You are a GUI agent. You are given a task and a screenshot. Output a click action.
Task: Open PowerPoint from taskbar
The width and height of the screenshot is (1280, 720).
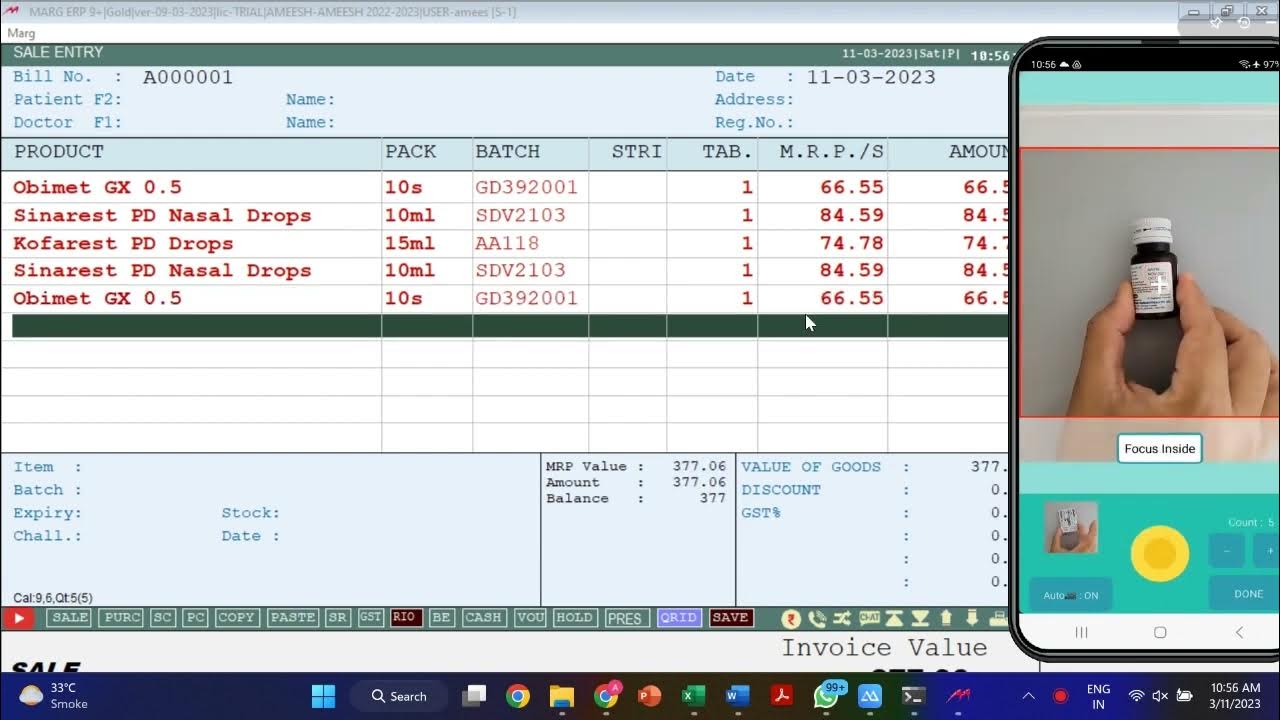(x=650, y=696)
